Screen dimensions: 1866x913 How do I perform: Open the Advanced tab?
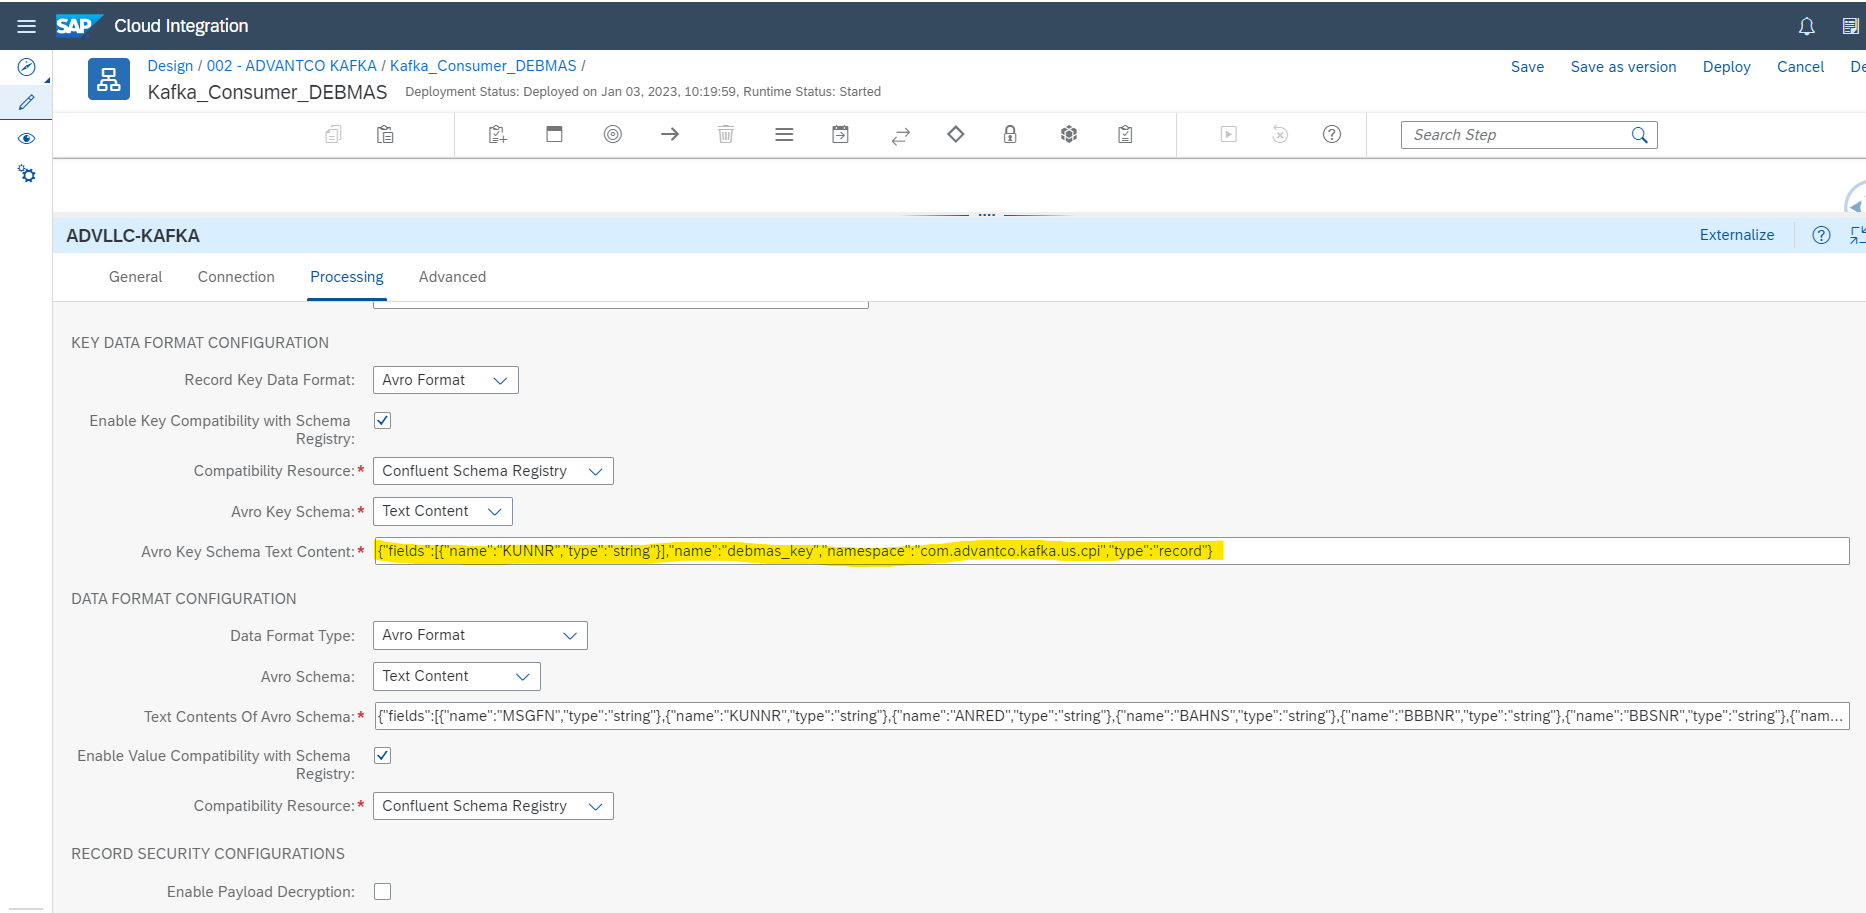click(x=452, y=277)
